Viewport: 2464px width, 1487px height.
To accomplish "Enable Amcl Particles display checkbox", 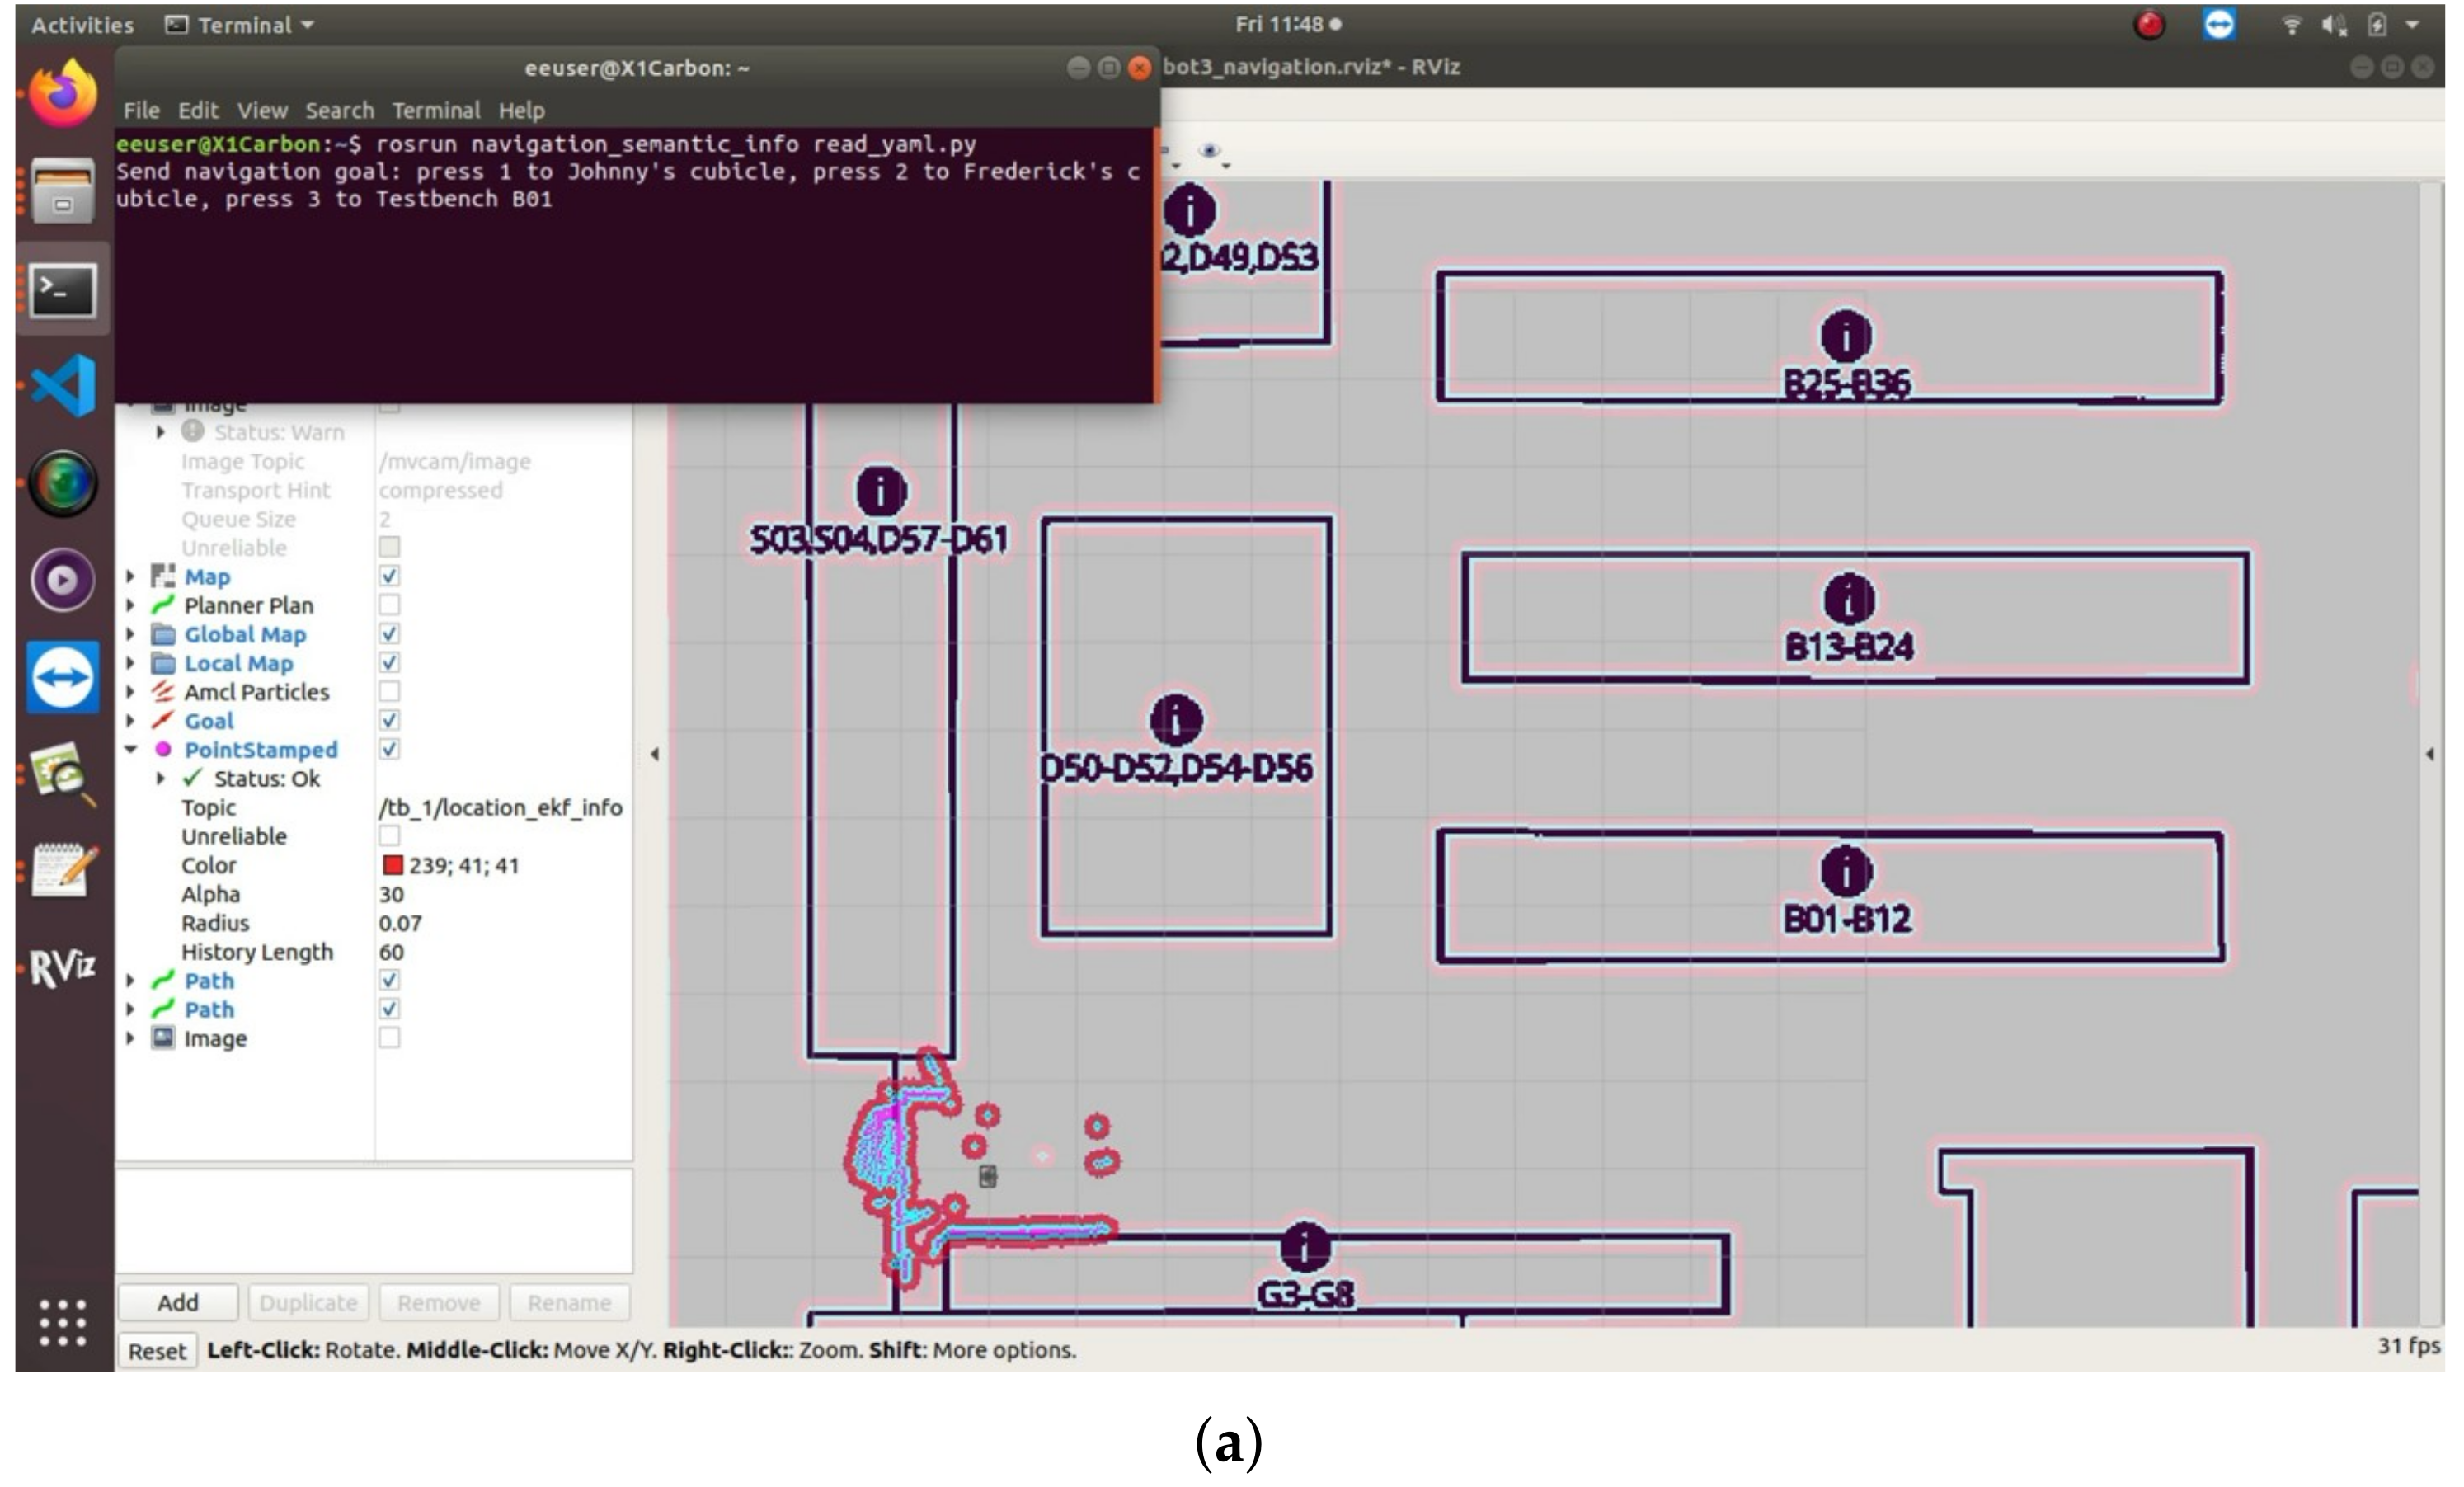I will point(389,691).
